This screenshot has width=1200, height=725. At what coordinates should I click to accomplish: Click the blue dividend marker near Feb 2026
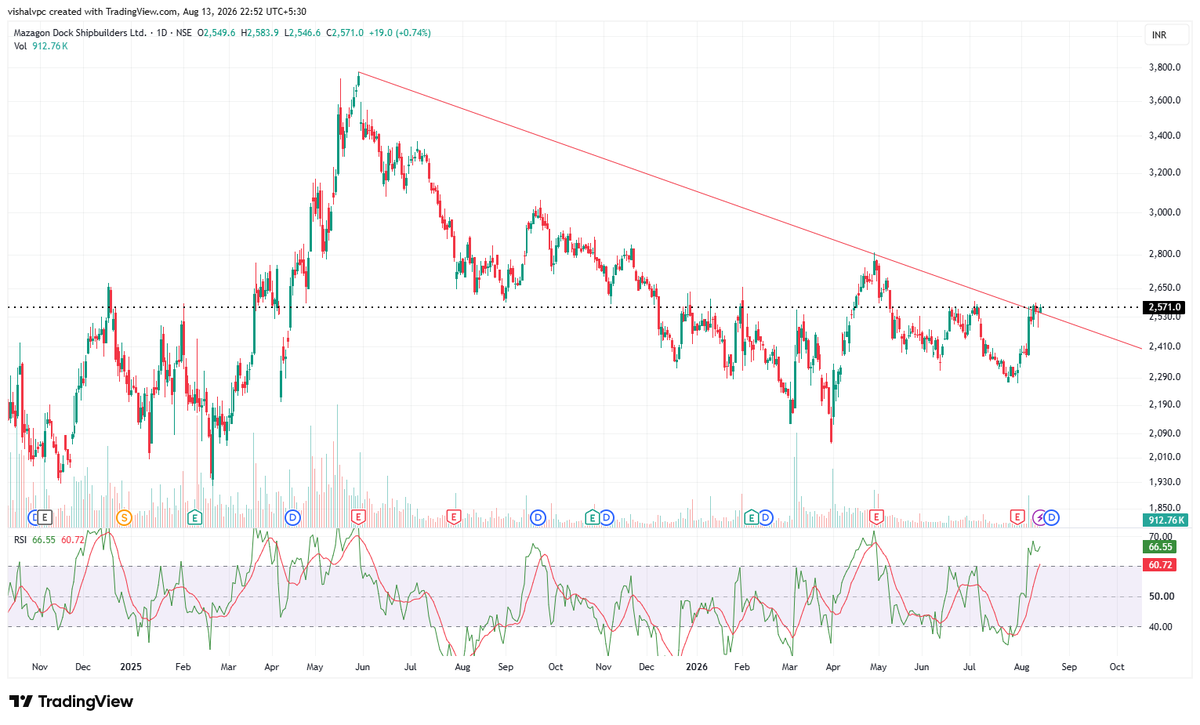click(x=766, y=517)
